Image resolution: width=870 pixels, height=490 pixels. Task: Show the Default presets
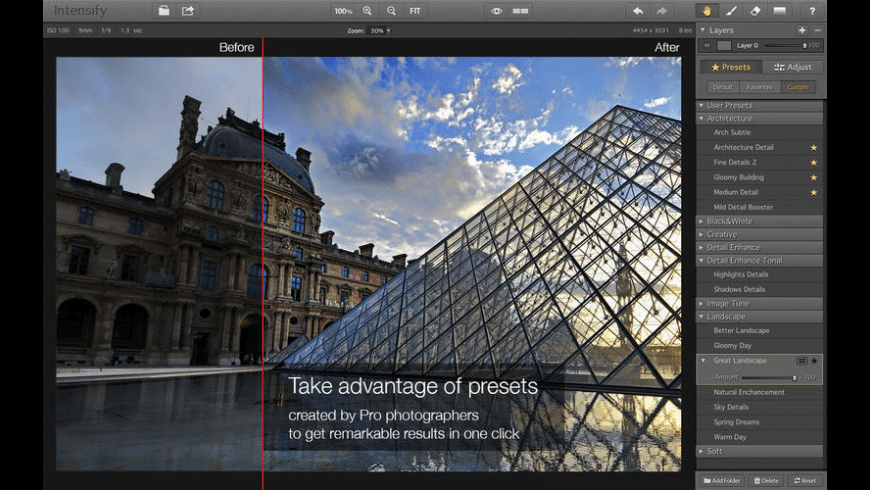722,87
